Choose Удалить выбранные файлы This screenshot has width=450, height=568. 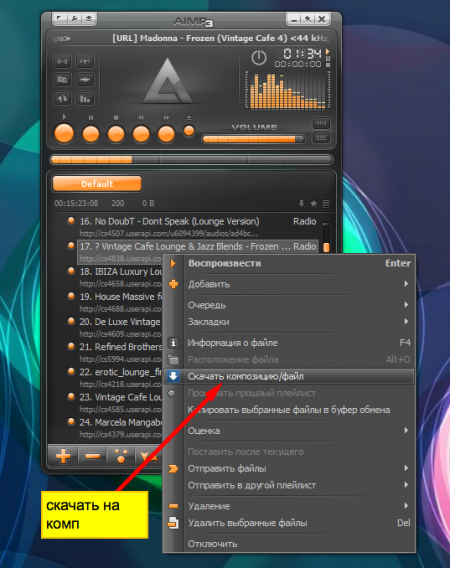point(289,523)
